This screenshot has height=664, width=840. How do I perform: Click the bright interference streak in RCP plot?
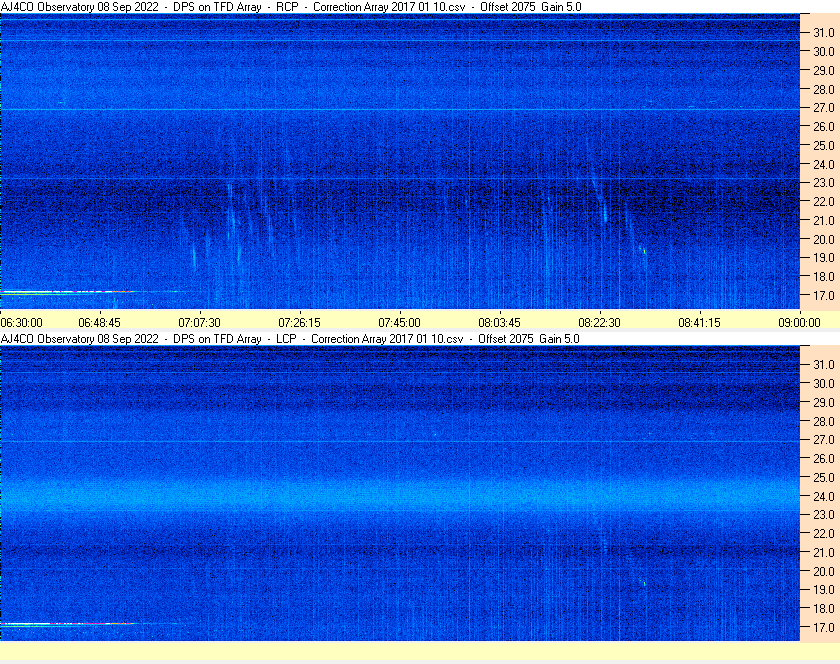pos(67,293)
